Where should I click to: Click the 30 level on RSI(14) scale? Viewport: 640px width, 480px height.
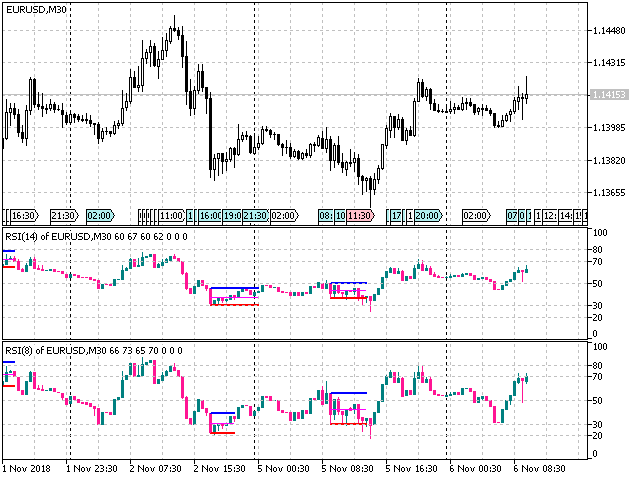[x=598, y=305]
